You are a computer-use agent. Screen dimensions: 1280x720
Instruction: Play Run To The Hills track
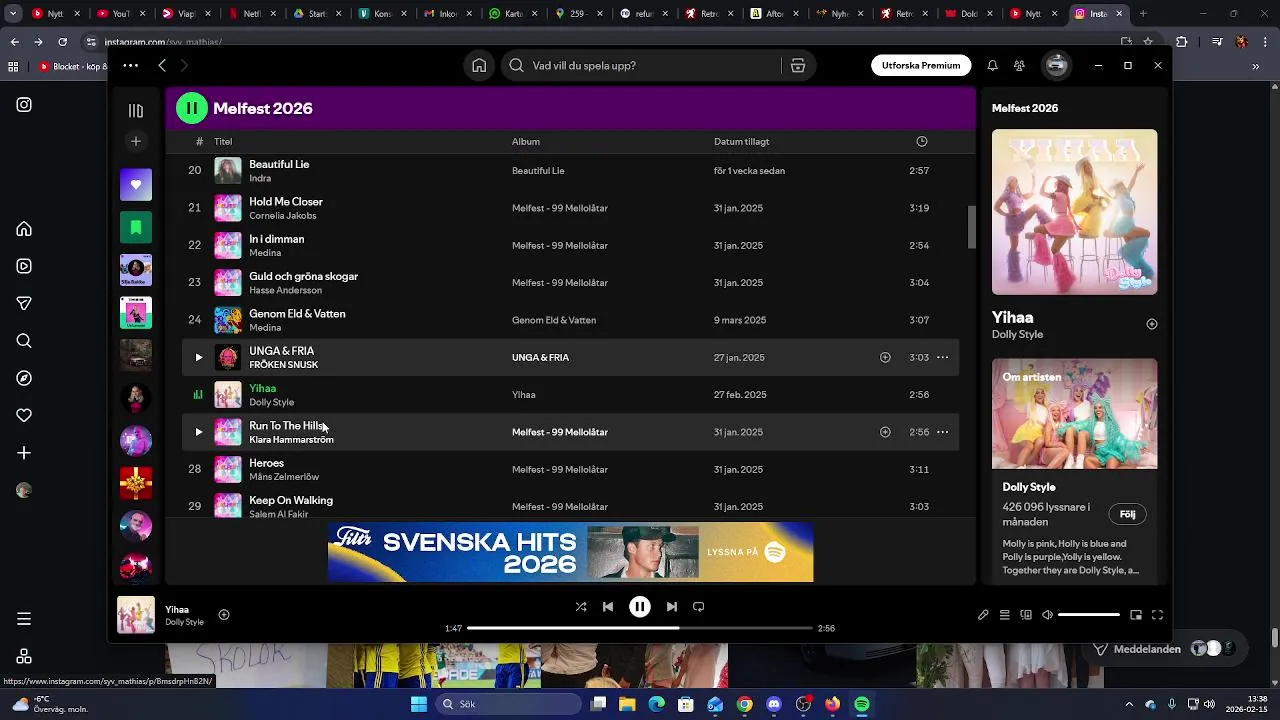click(198, 432)
